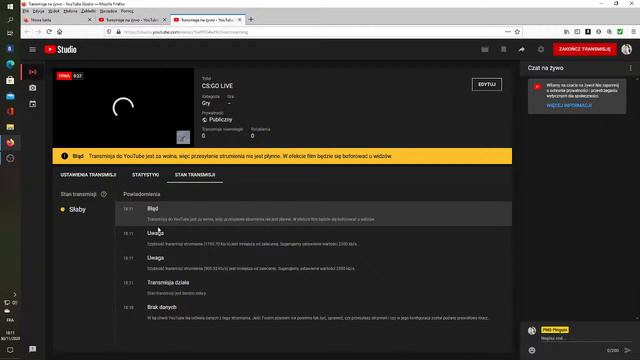This screenshot has height=360, width=640.
Task: Click the live stream preview player
Action: [x=123, y=107]
